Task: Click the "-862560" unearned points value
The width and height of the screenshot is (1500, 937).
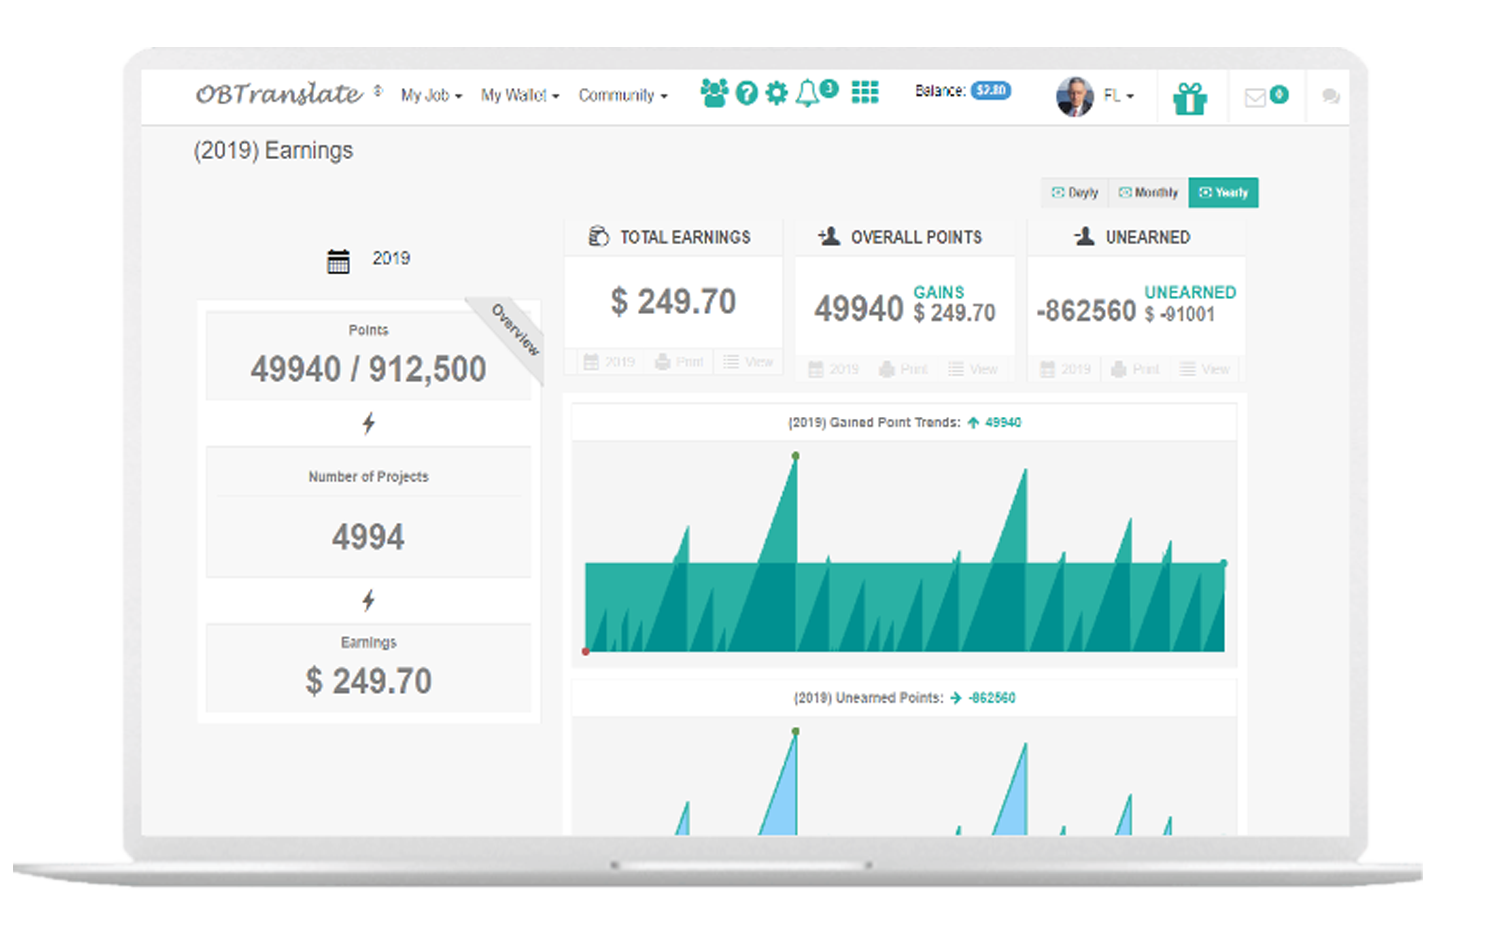Action: (1086, 311)
